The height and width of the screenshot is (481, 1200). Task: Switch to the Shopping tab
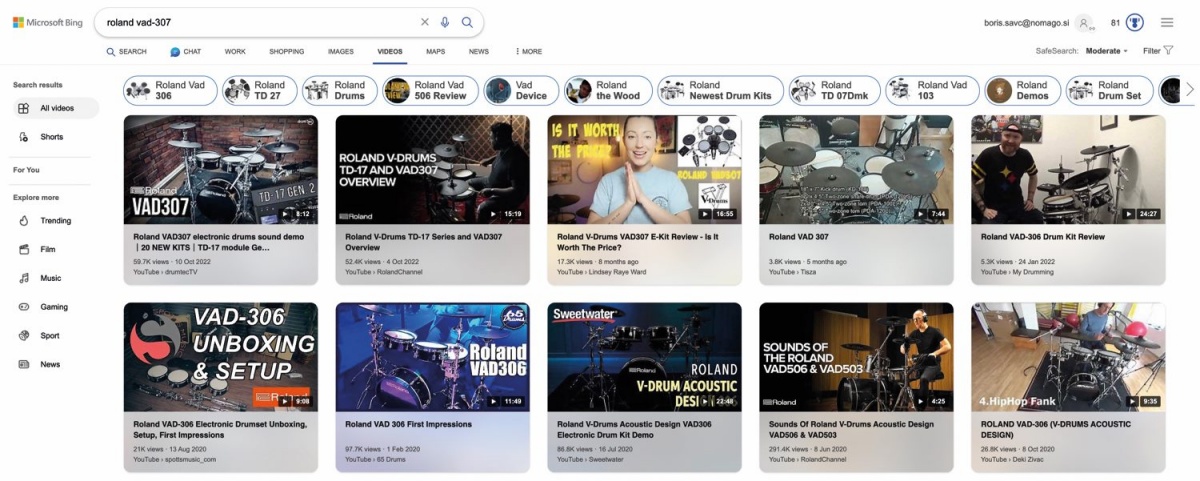tap(287, 51)
